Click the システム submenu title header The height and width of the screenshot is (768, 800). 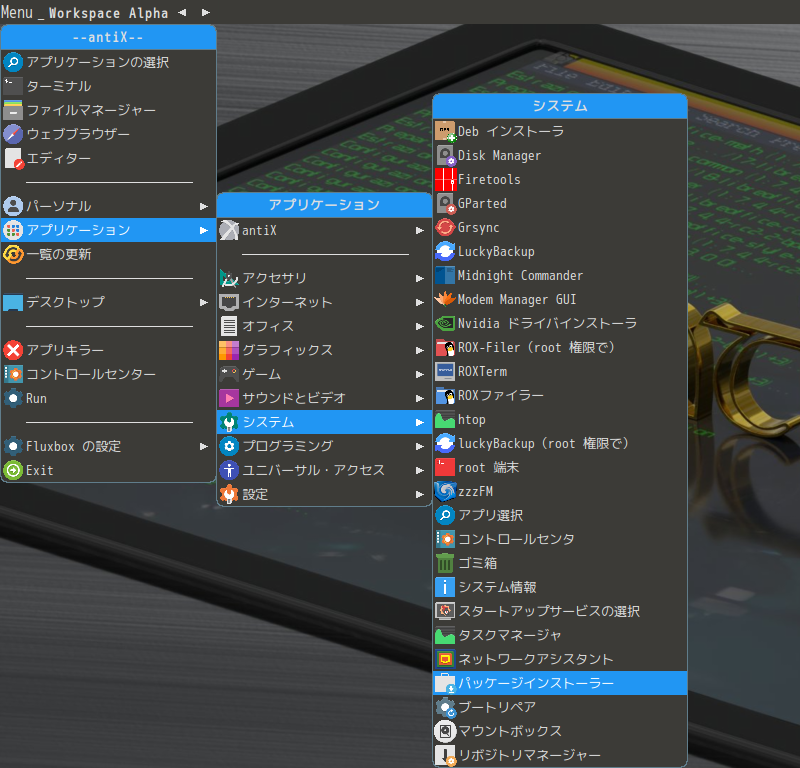pos(560,106)
